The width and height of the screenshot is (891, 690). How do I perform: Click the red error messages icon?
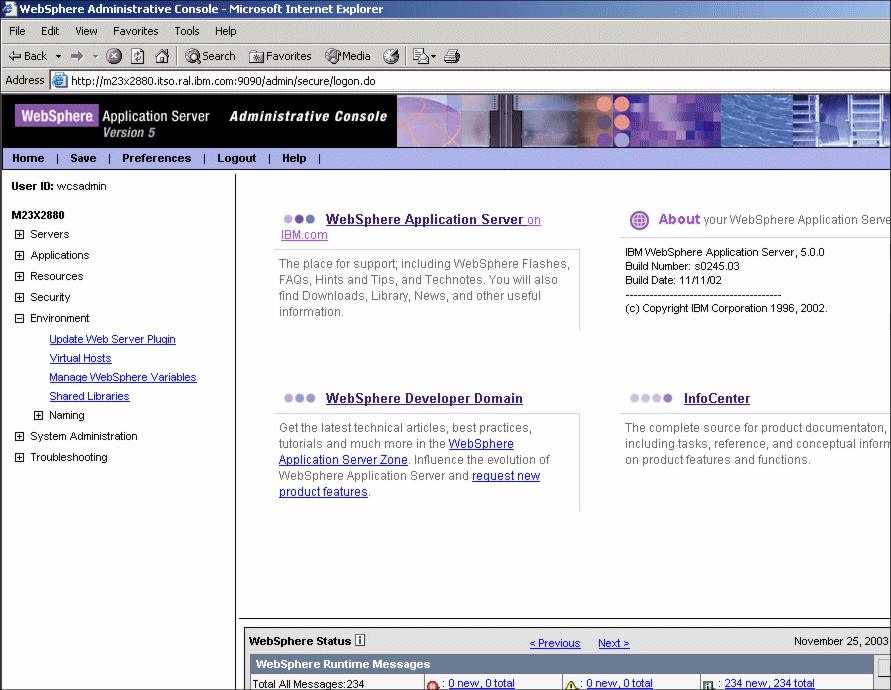click(432, 685)
